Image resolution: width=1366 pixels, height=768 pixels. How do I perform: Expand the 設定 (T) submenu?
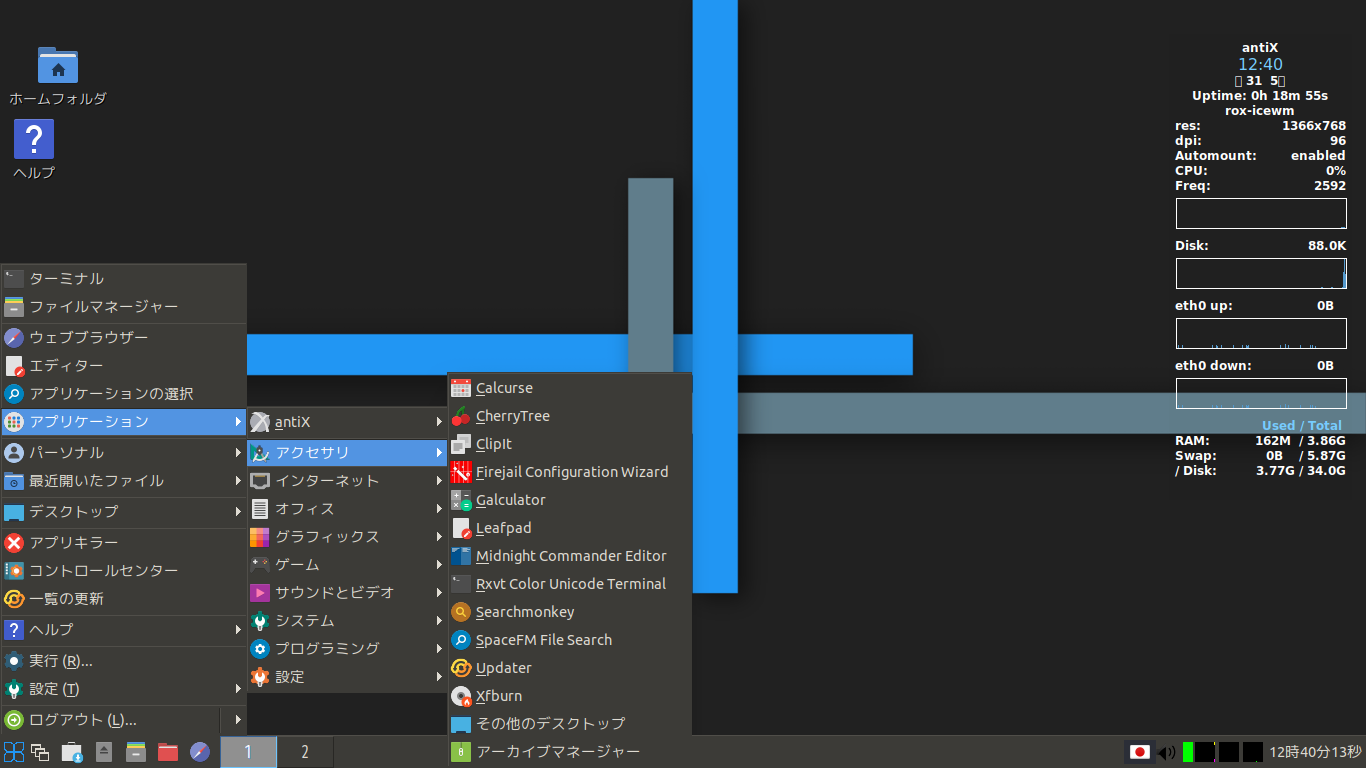pos(123,689)
